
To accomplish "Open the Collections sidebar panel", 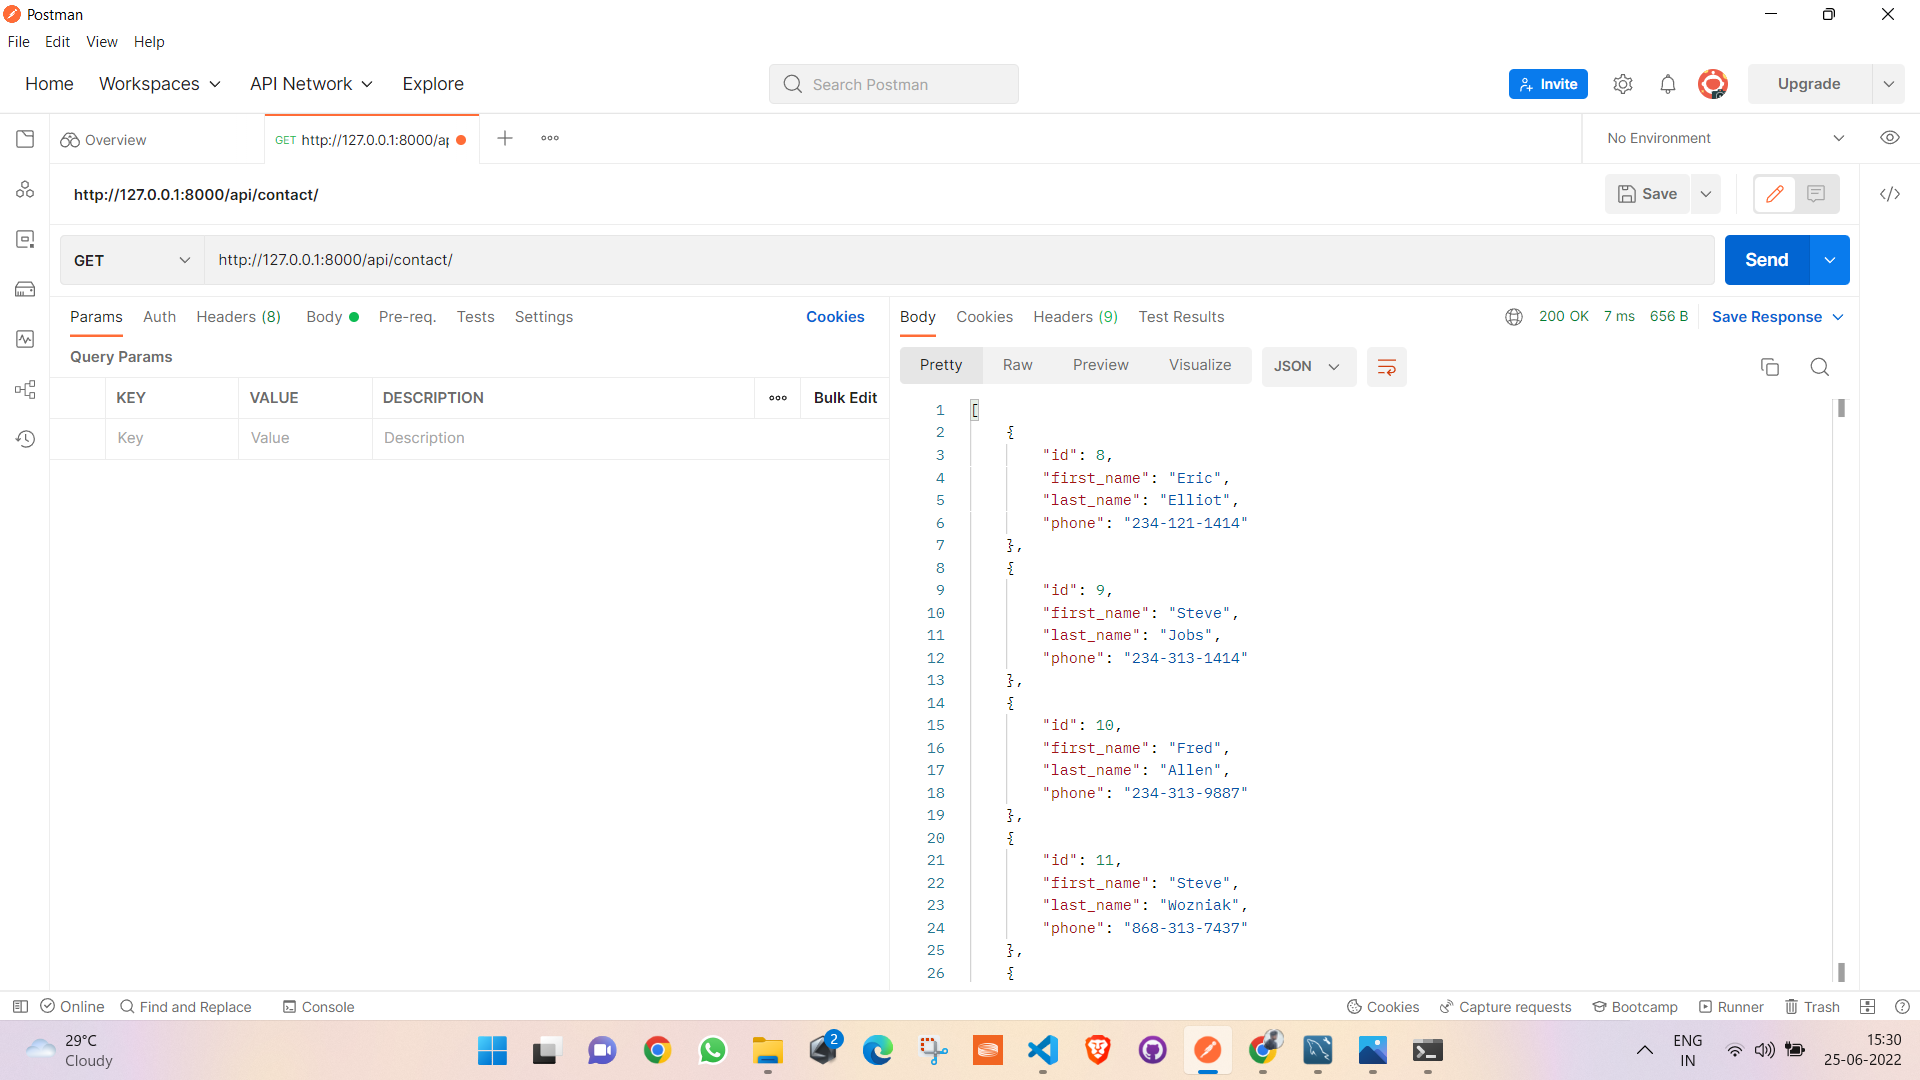I will (25, 139).
